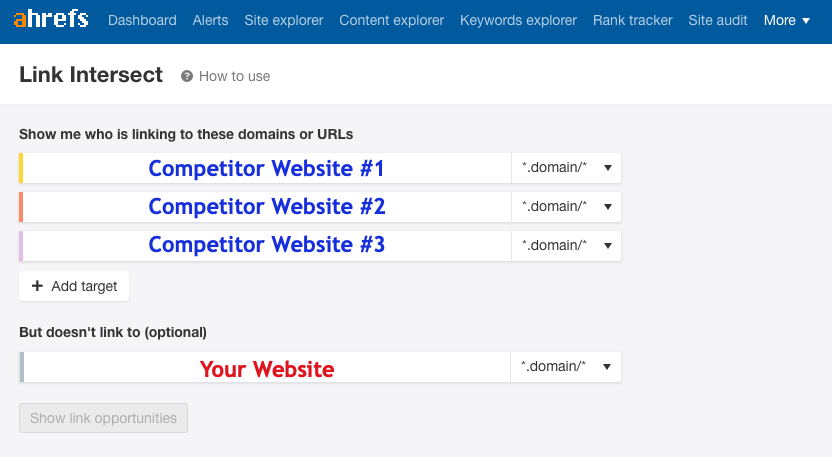Viewport: 832px width, 463px height.
Task: Open mode dropdown for Competitor Website #3
Action: [x=566, y=246]
